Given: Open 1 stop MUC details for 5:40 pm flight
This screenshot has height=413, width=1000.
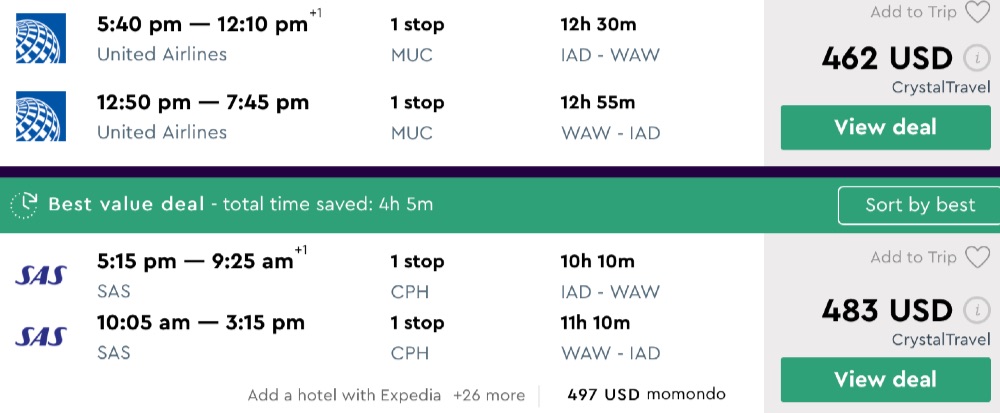Looking at the screenshot, I should pos(417,38).
